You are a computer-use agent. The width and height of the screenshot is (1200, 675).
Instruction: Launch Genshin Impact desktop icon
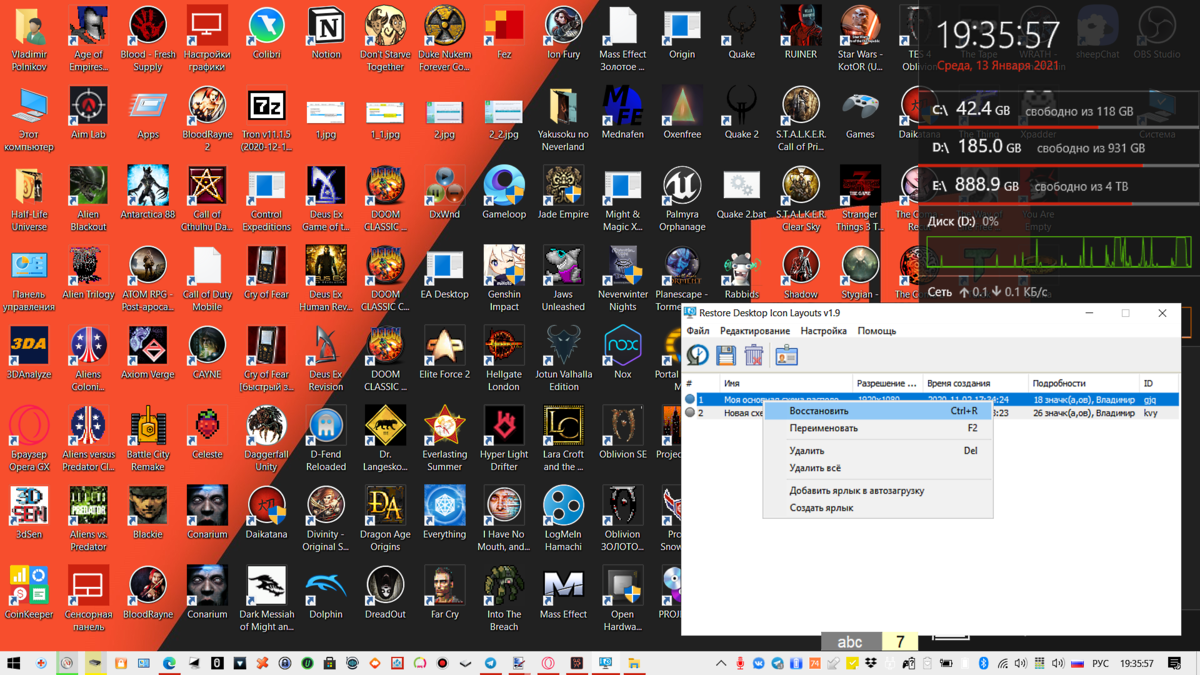[x=504, y=278]
